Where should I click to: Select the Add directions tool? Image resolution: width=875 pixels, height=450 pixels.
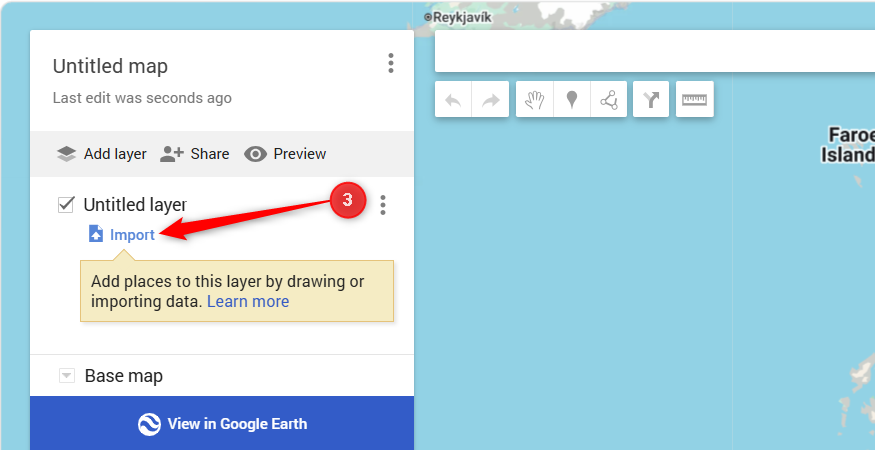651,99
